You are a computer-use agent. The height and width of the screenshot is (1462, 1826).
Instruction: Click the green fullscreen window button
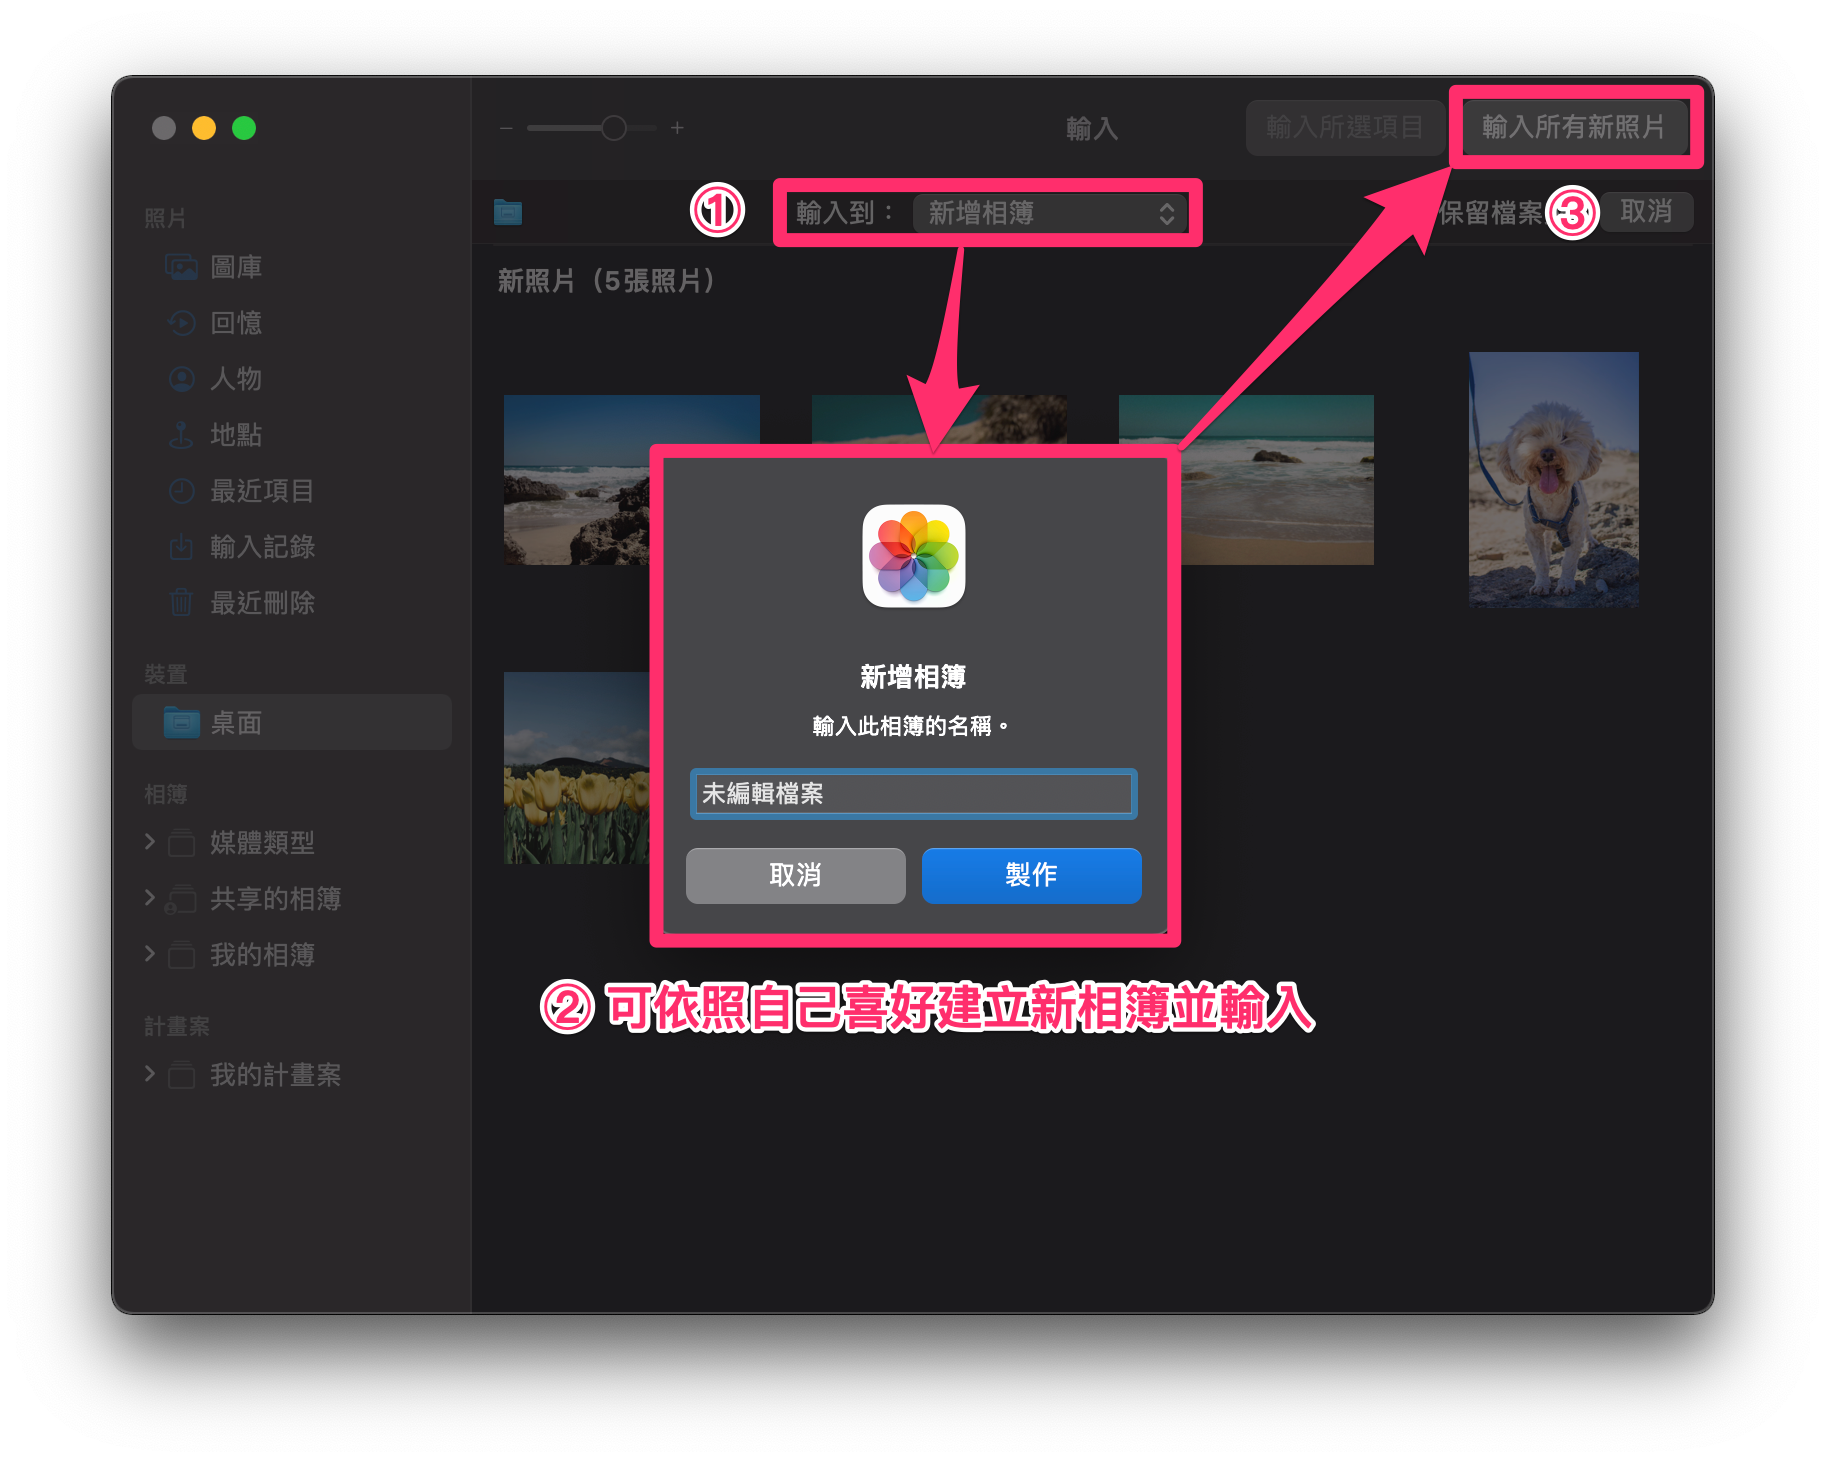click(x=244, y=128)
